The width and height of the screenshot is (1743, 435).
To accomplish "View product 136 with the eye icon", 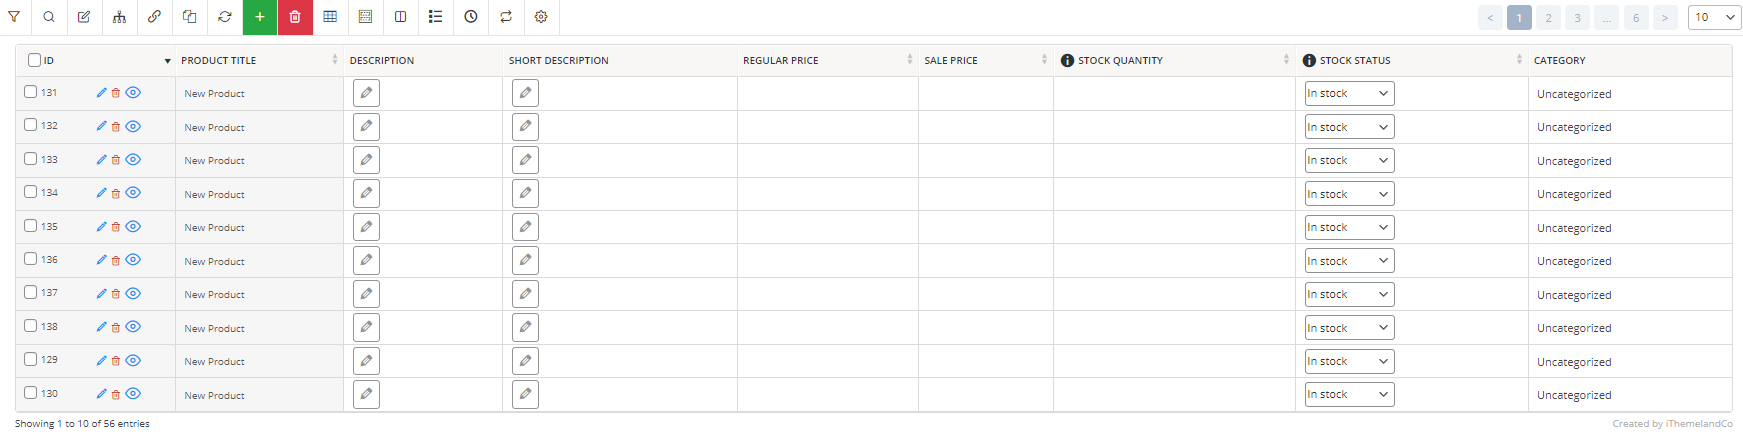I will [x=133, y=260].
